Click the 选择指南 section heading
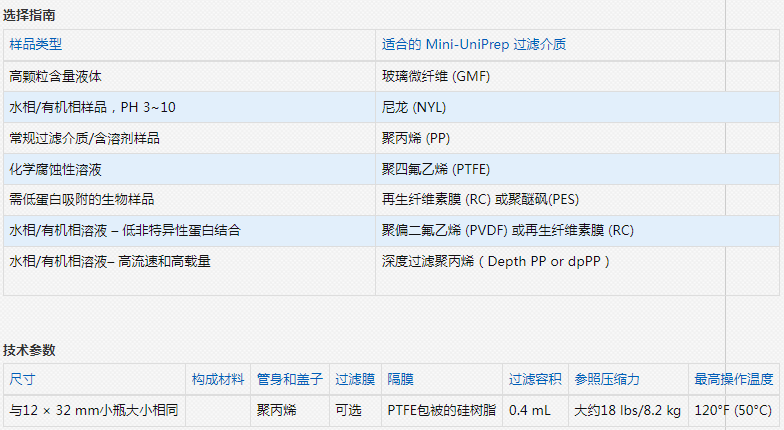This screenshot has width=784, height=430. pyautogui.click(x=29, y=16)
